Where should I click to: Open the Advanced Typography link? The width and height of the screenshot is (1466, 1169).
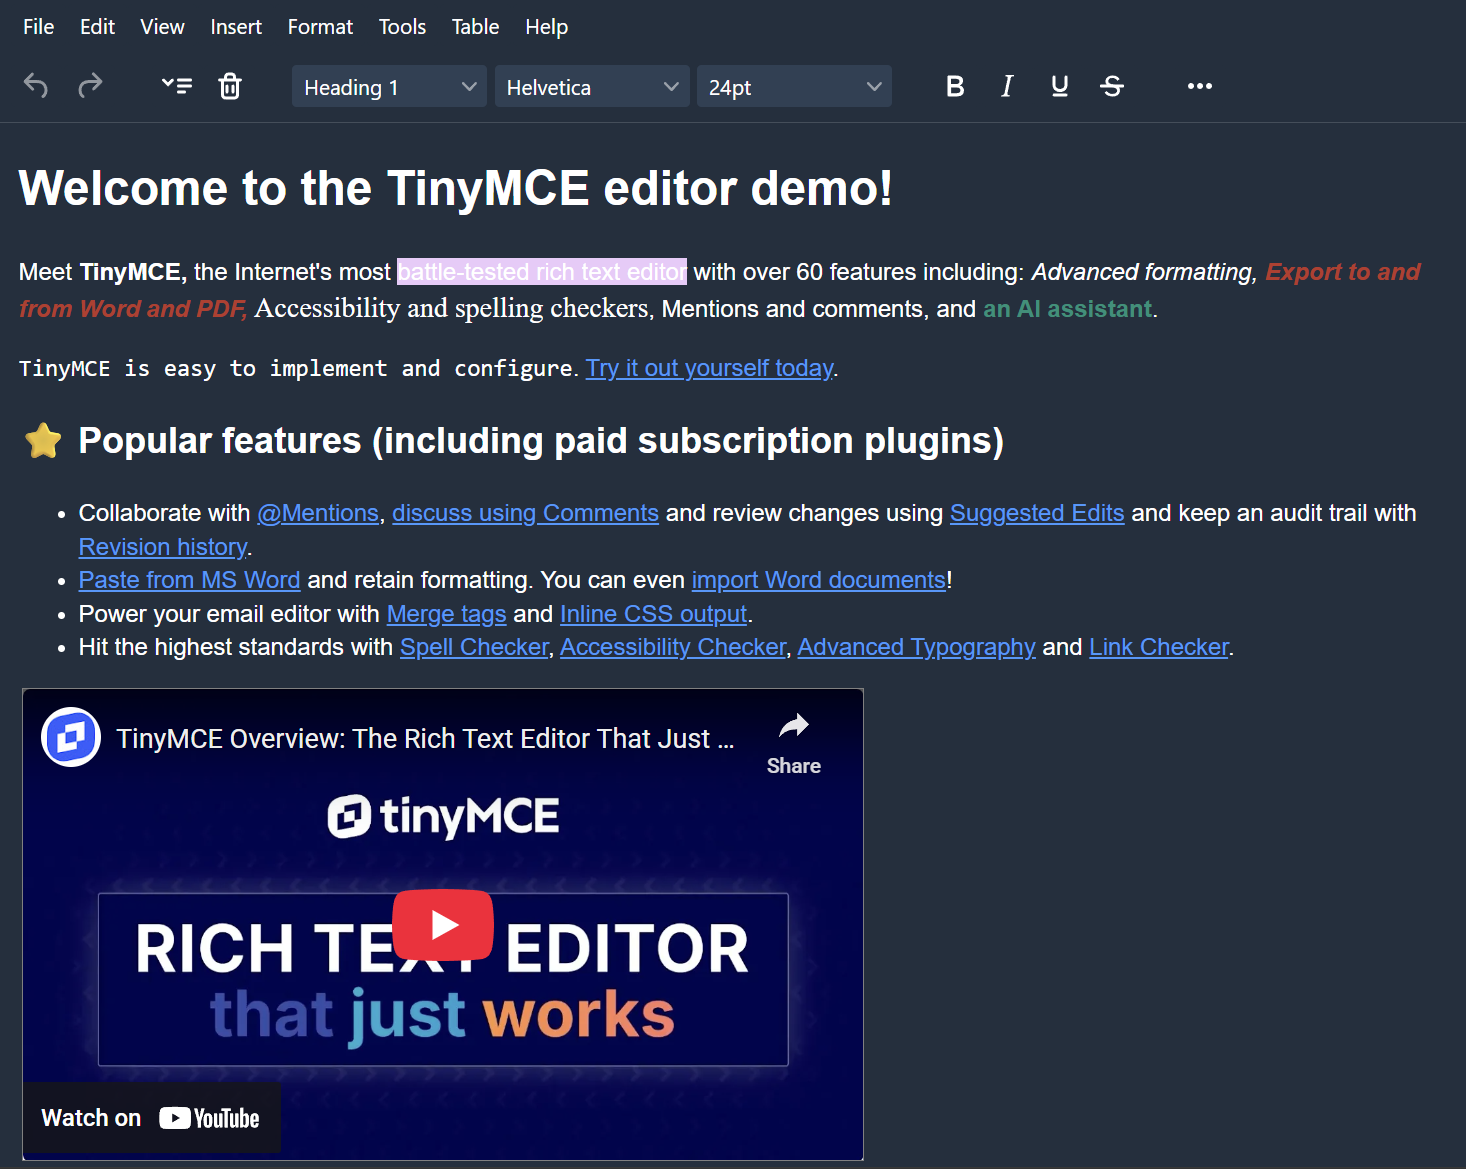(x=916, y=647)
